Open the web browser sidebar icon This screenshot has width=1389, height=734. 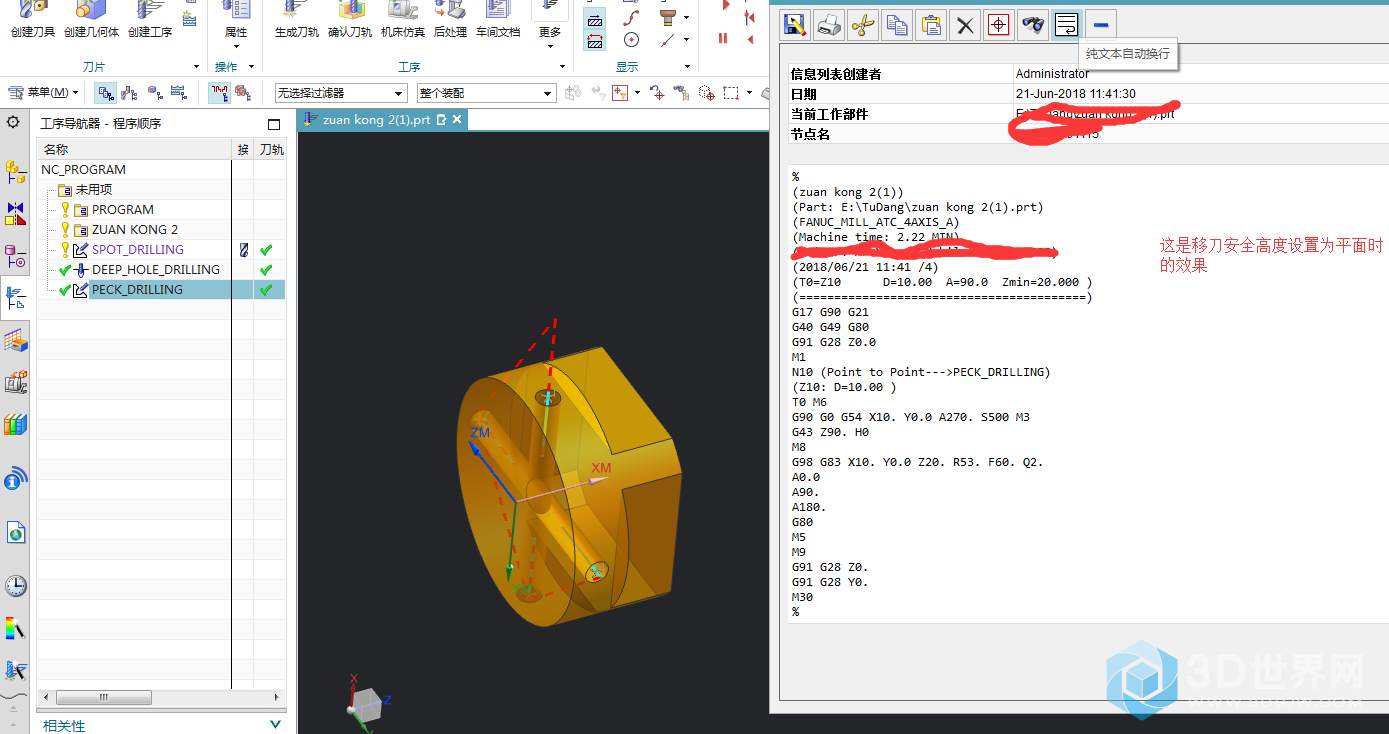[15, 532]
